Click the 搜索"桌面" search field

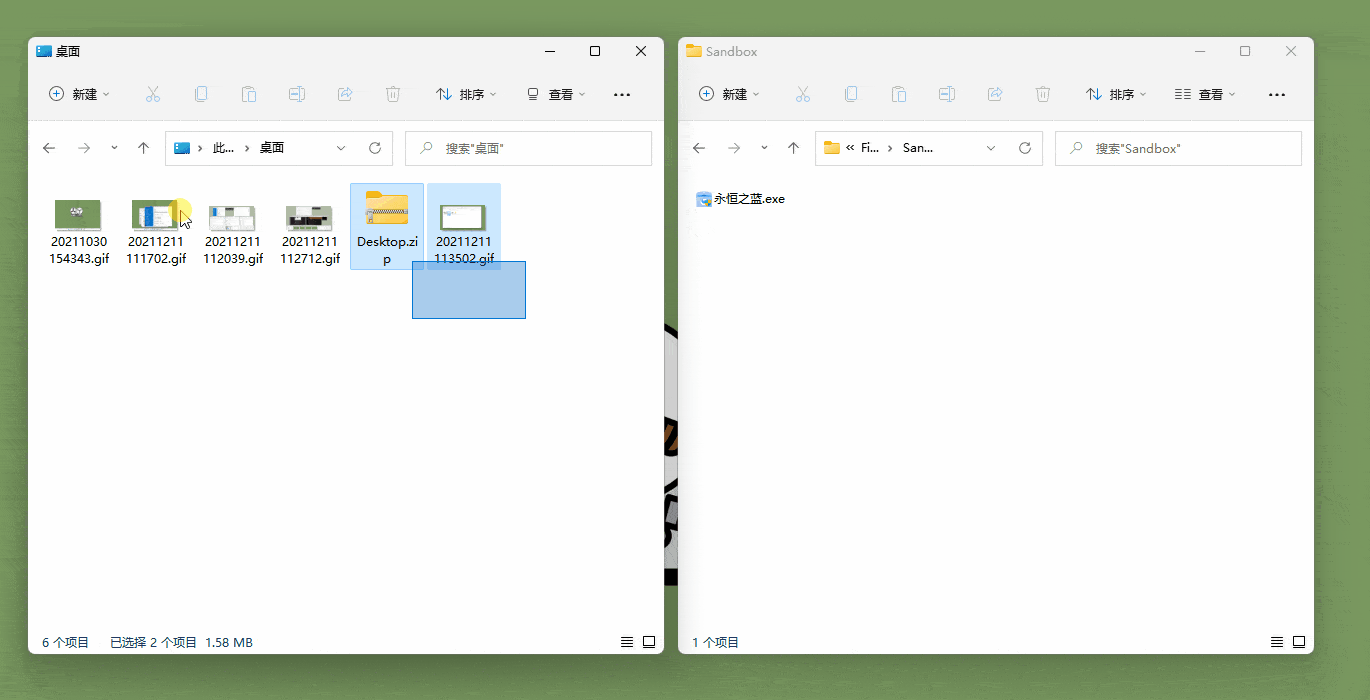point(528,148)
